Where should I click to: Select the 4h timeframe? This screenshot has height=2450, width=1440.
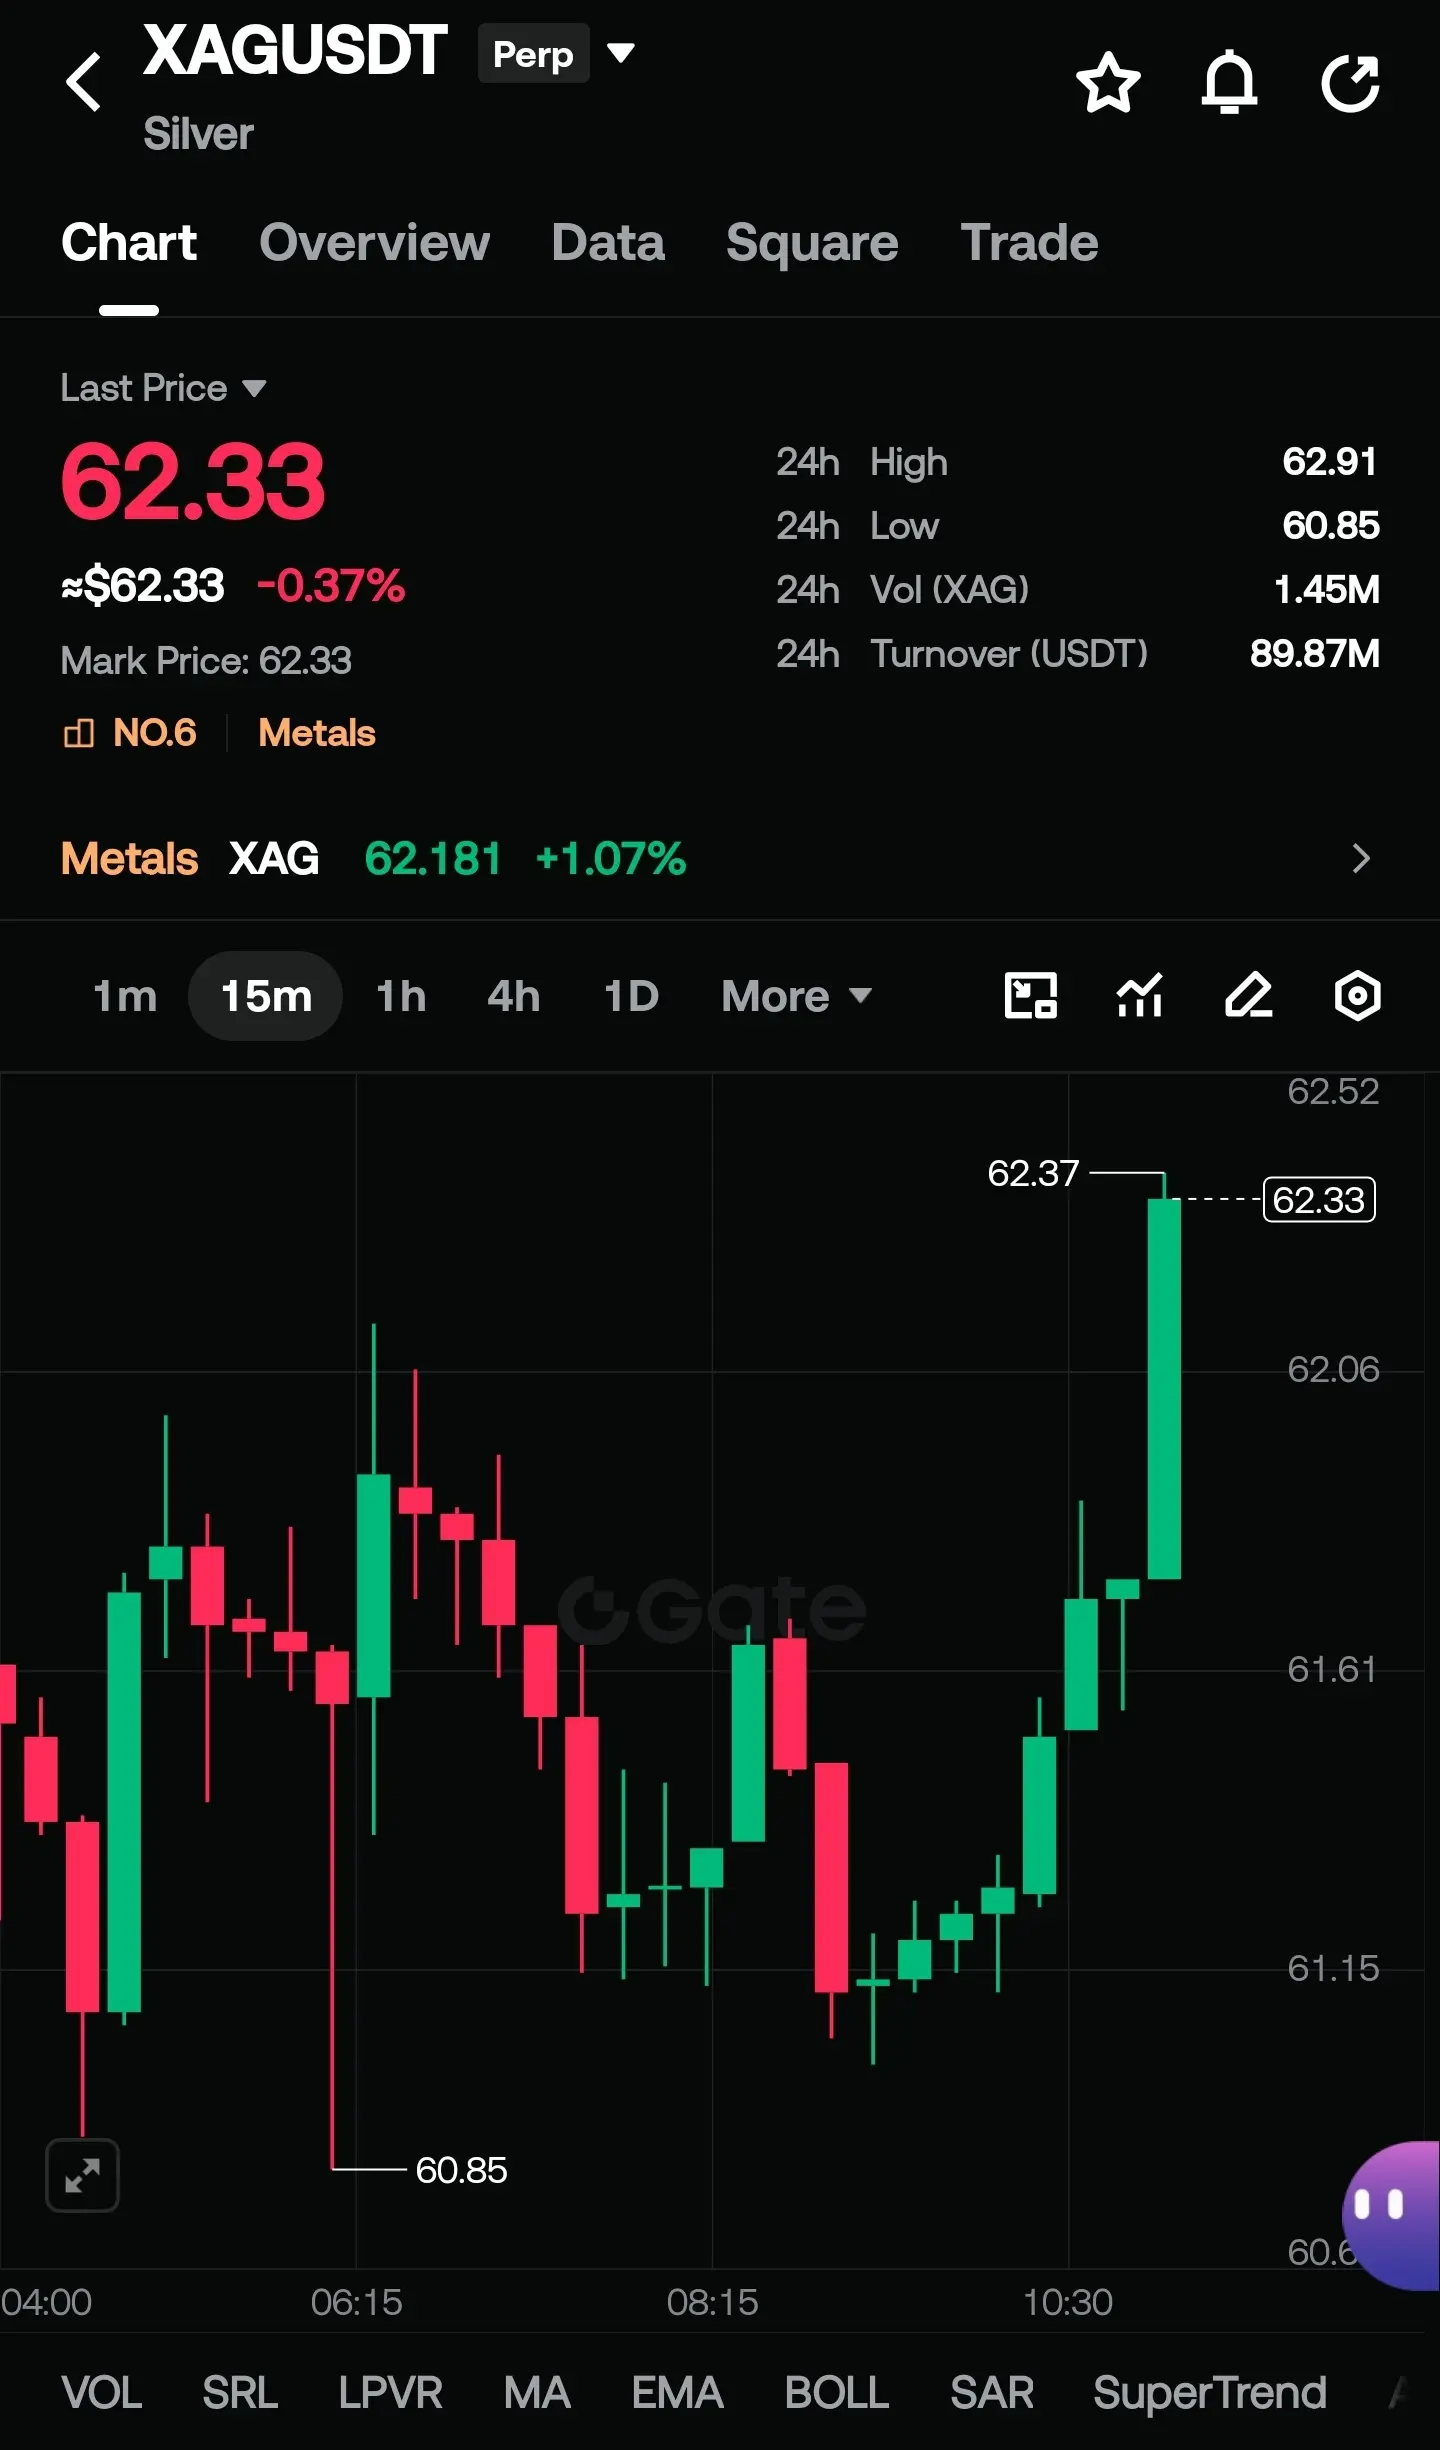coord(514,996)
